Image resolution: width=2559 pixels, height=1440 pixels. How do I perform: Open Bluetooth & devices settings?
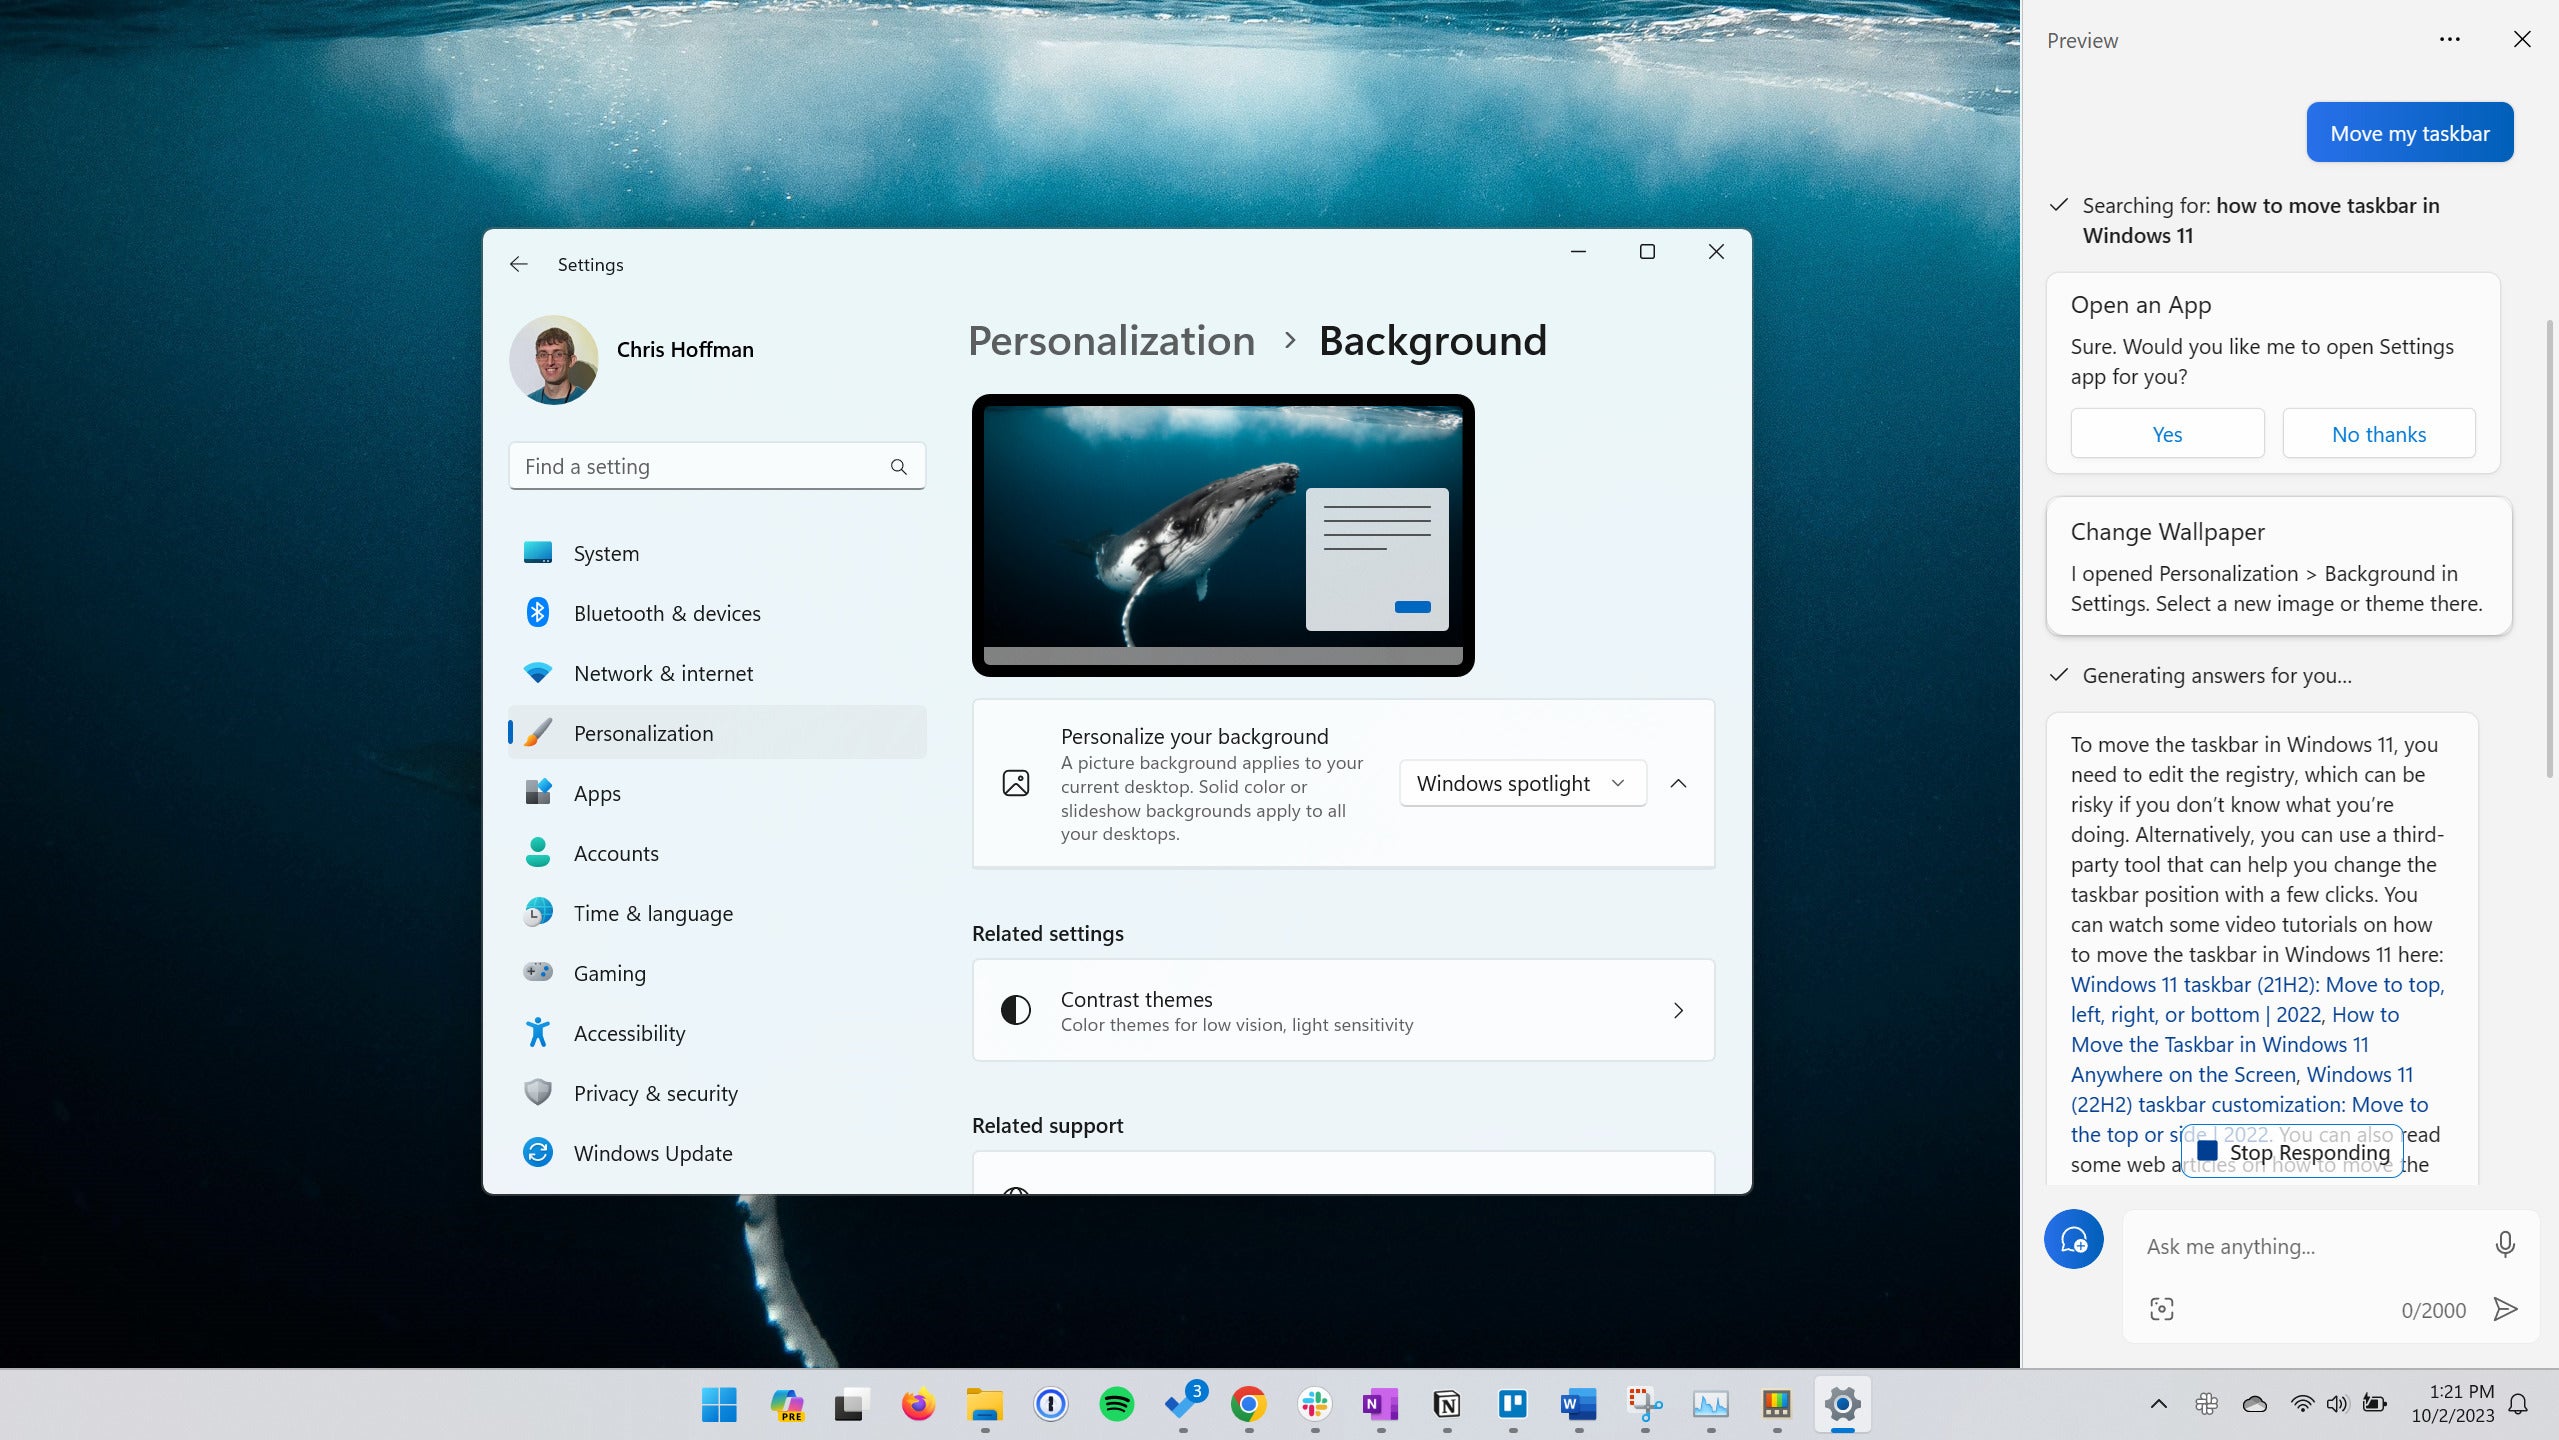tap(717, 613)
